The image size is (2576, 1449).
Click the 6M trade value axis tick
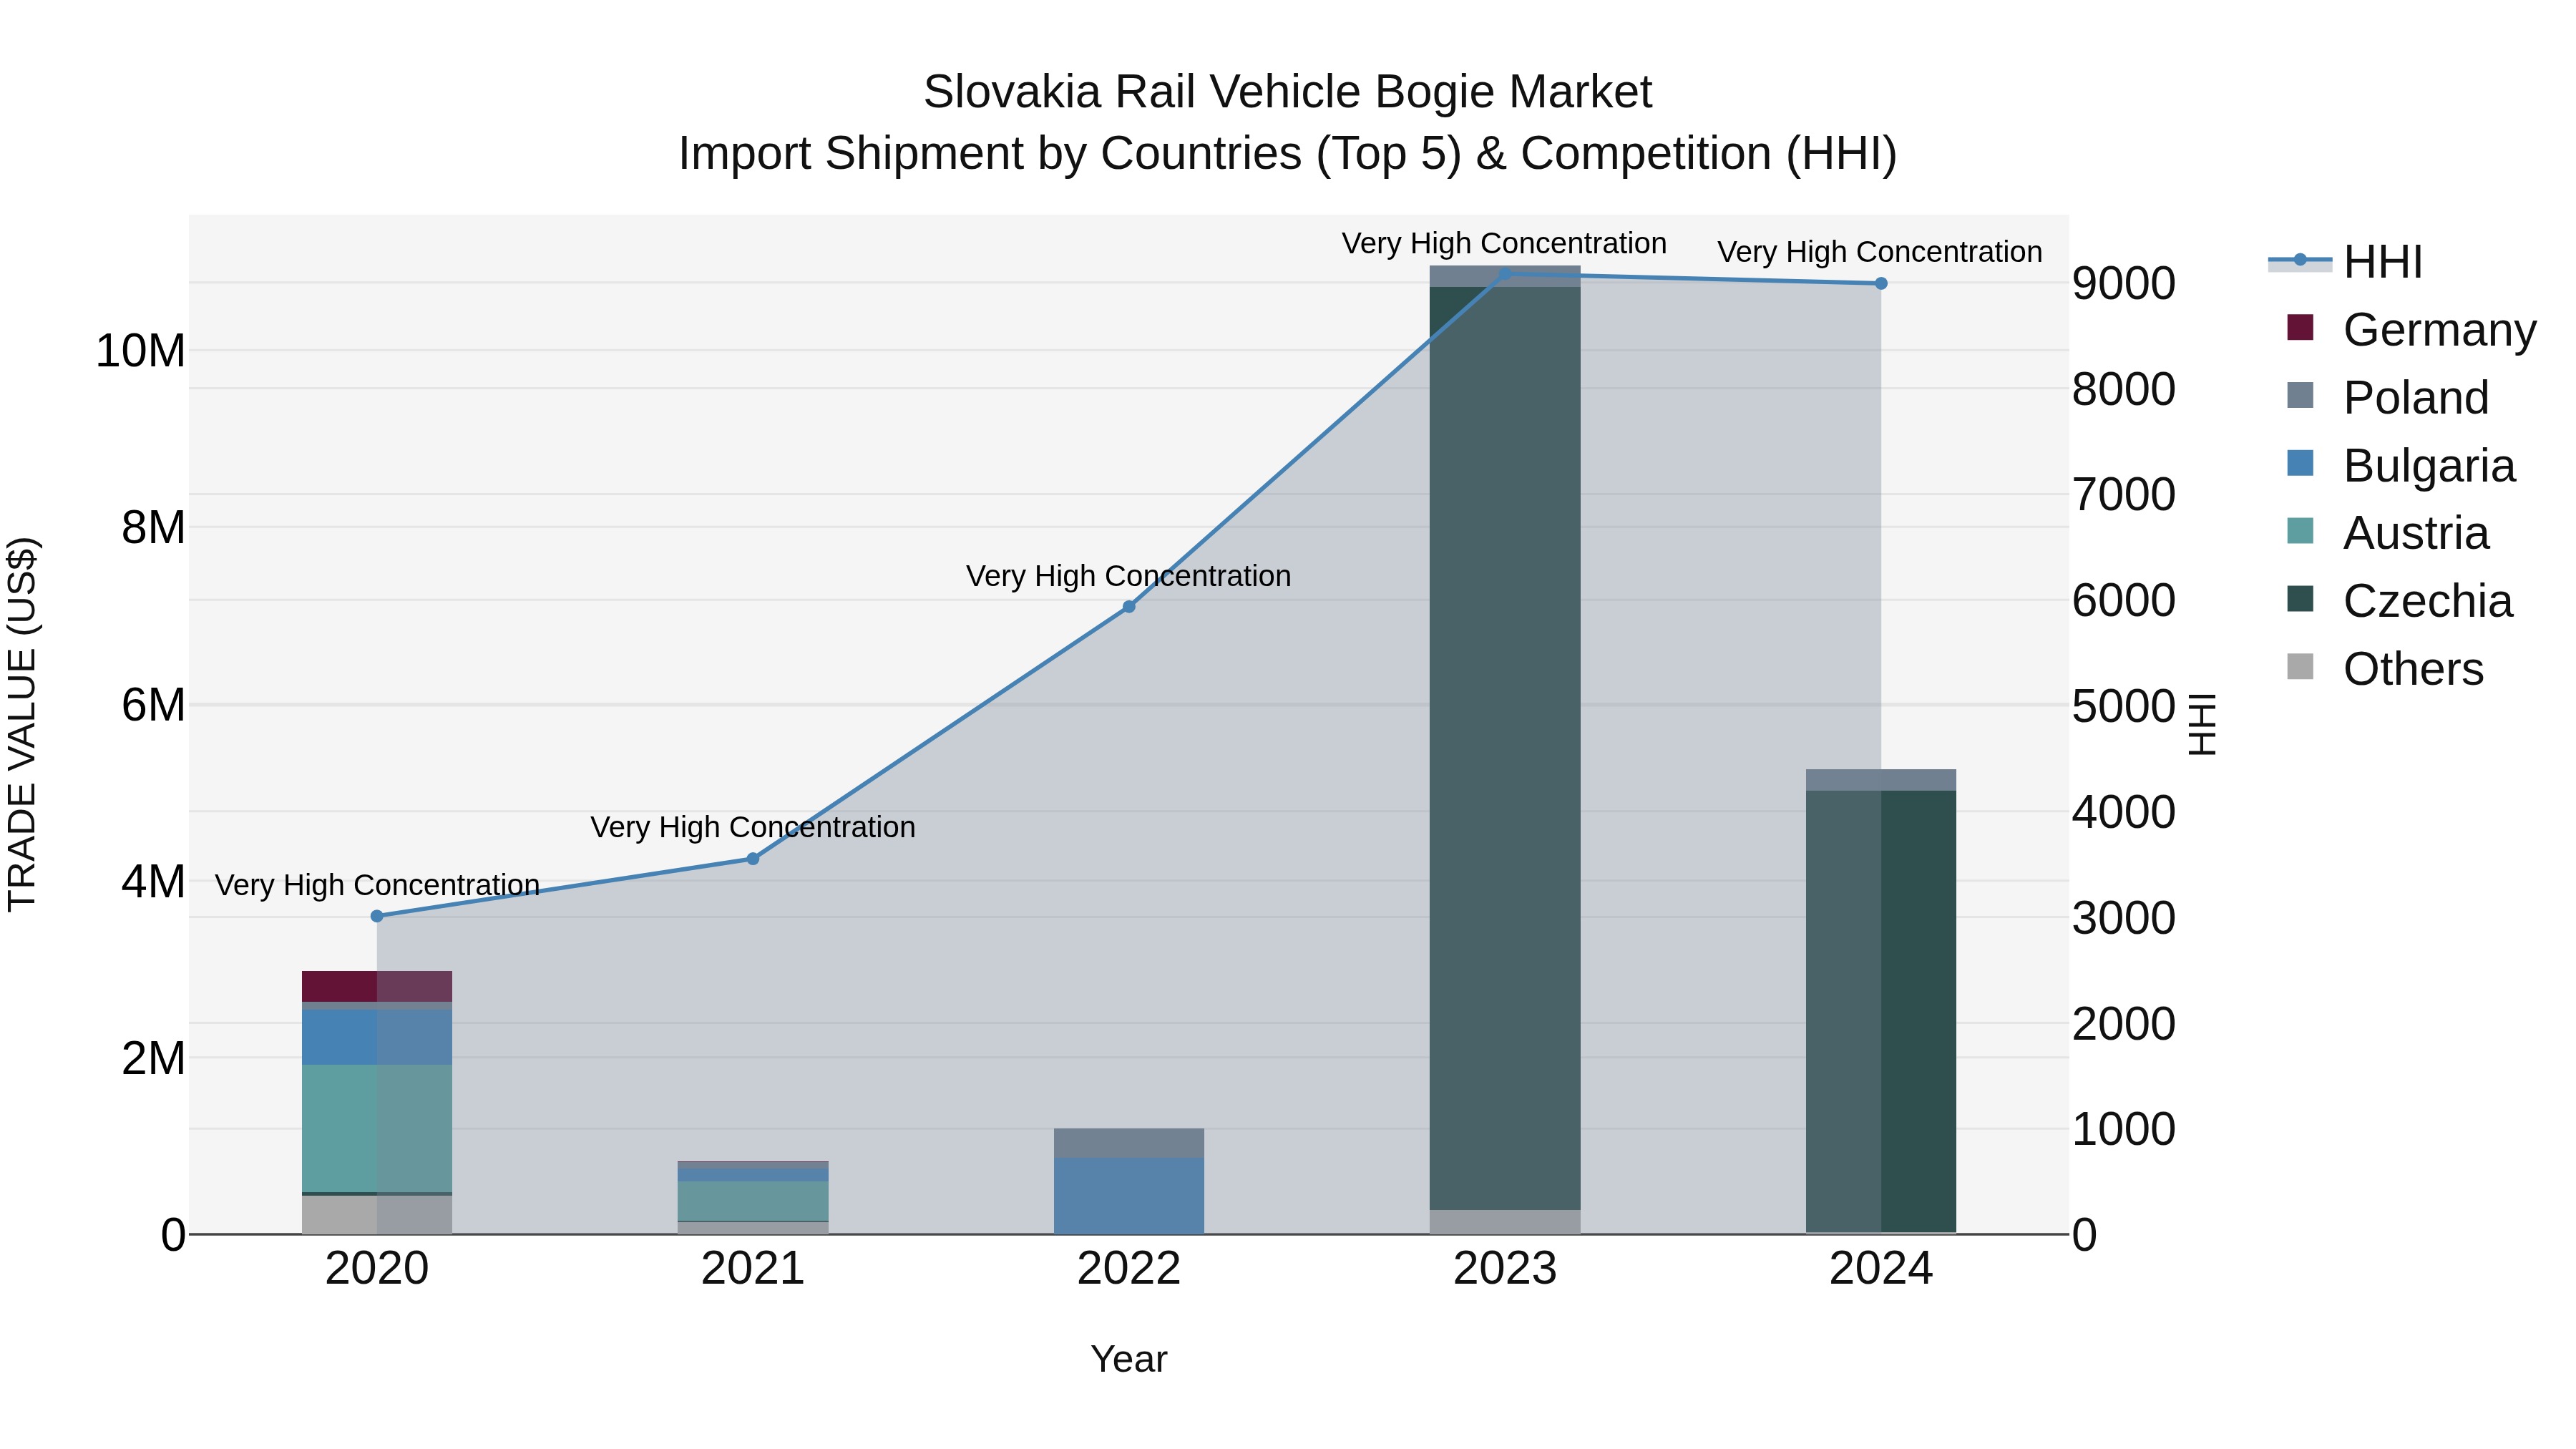pos(153,705)
